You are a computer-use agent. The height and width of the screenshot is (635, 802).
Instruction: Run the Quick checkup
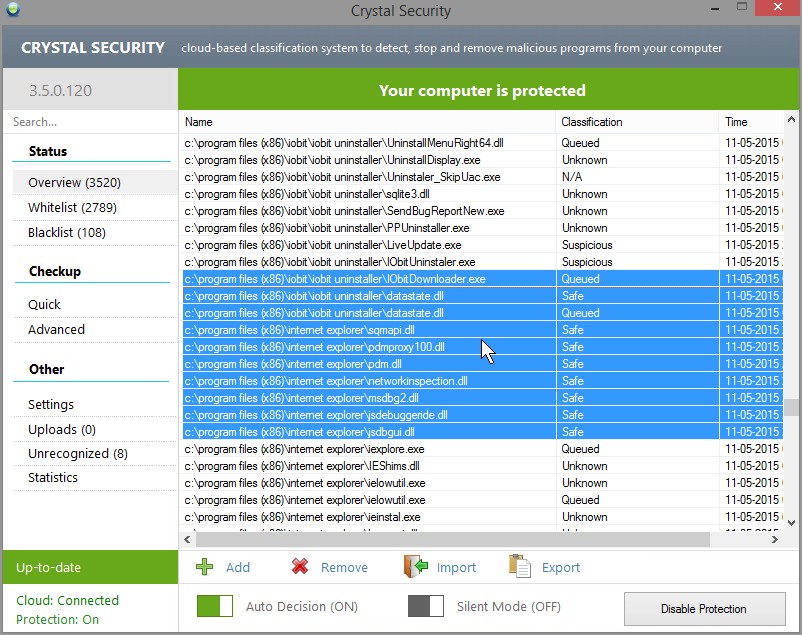44,304
